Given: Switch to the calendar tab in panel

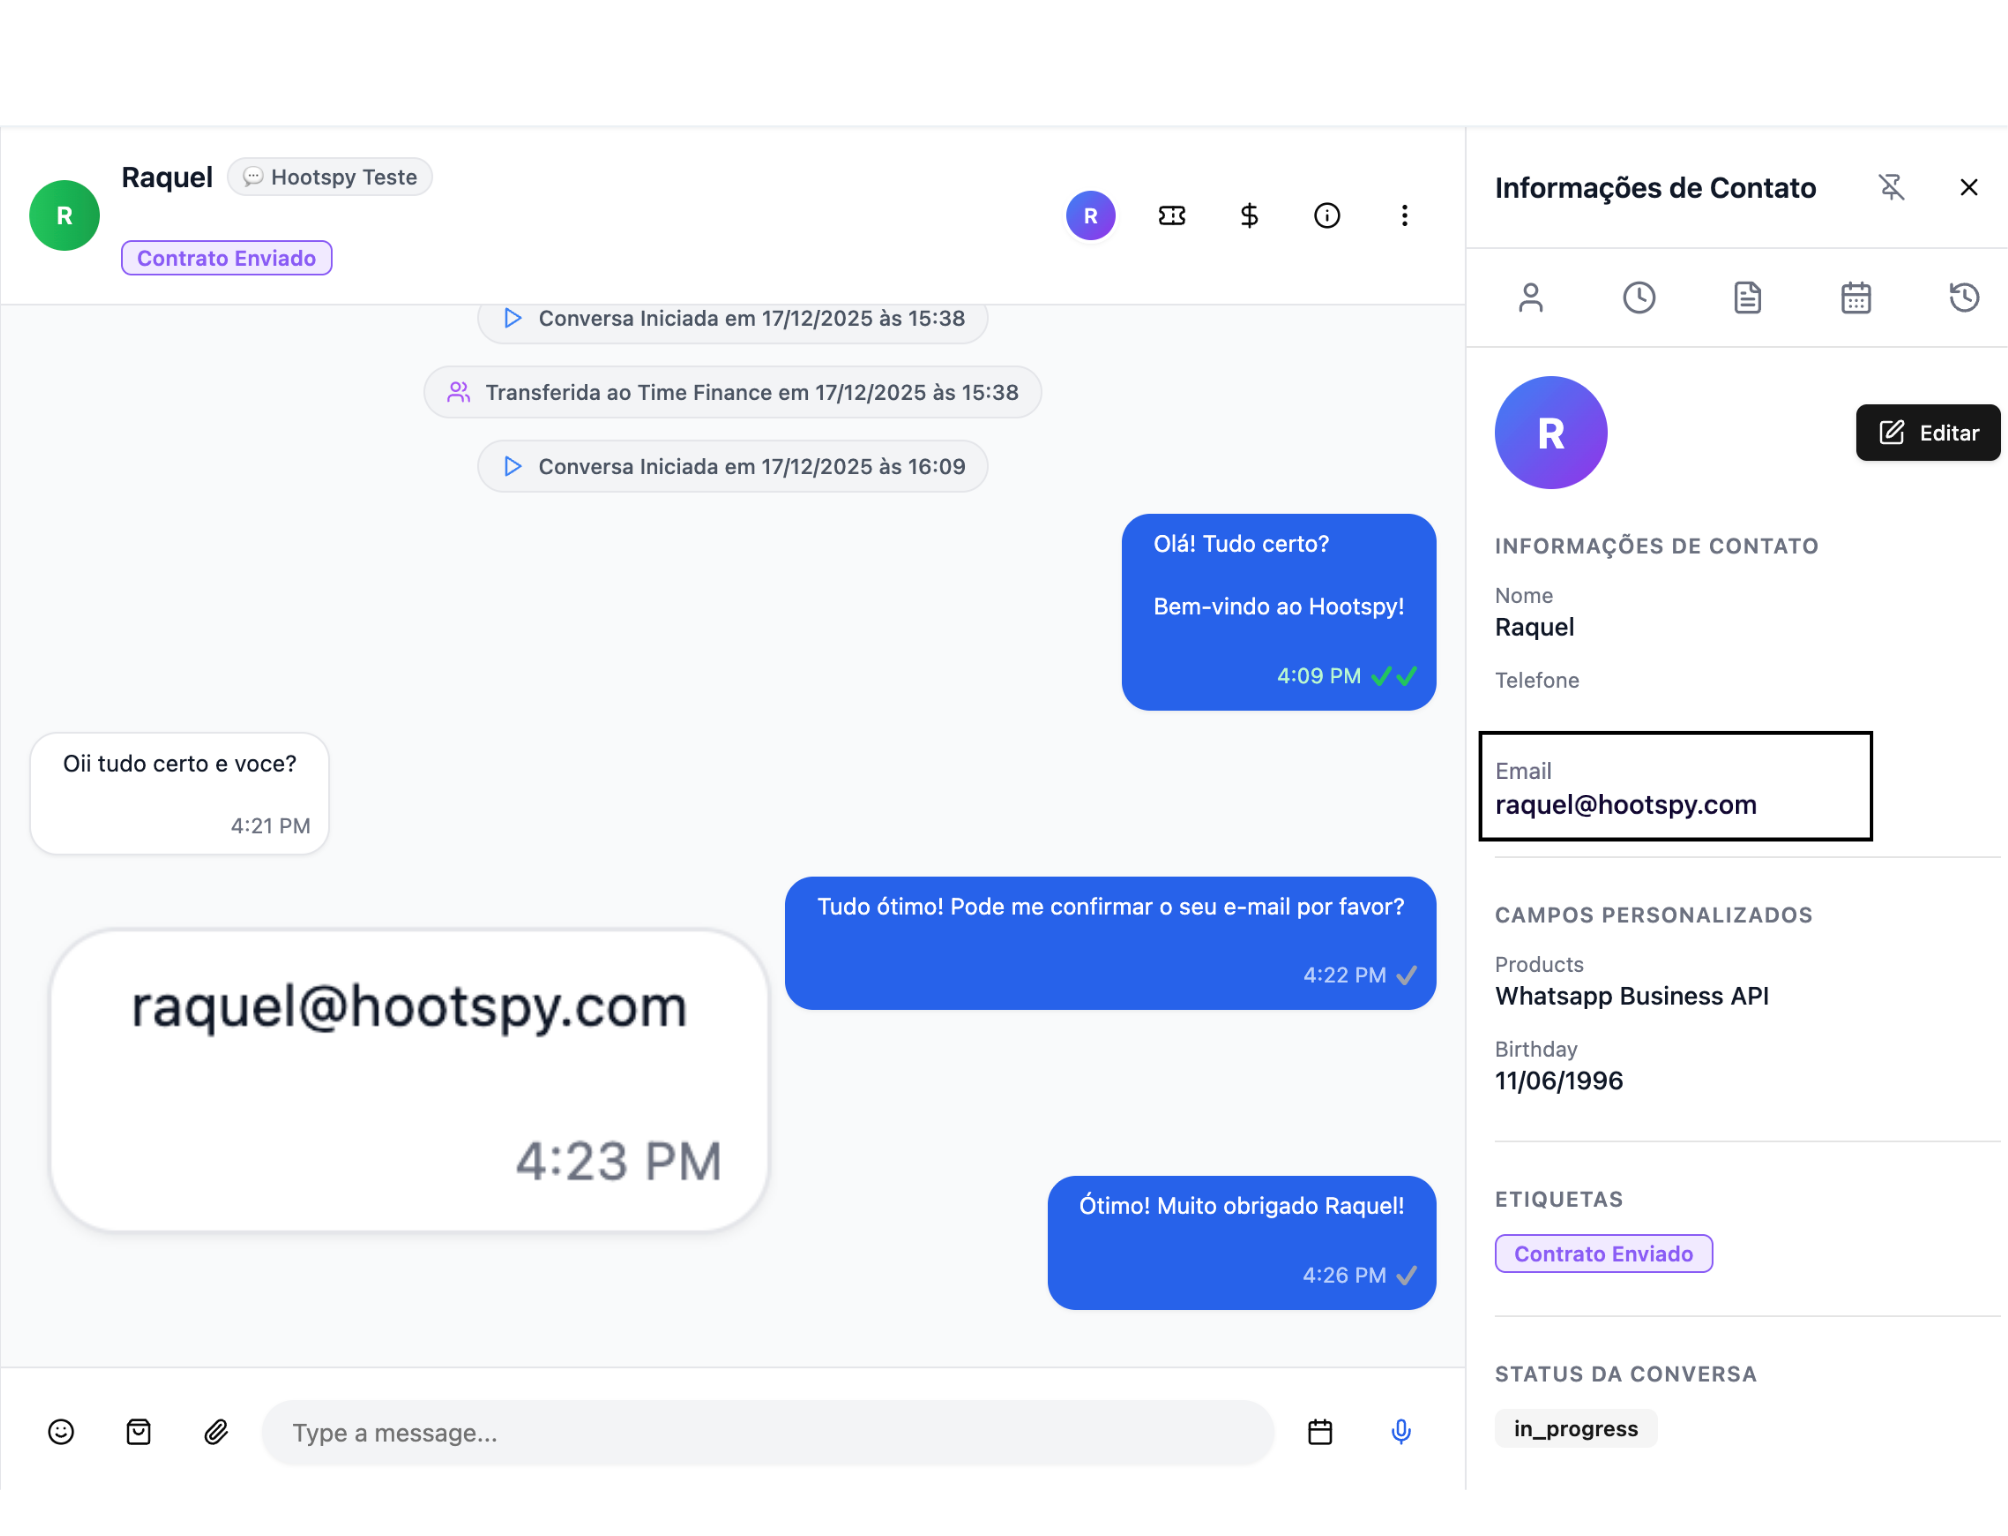Looking at the screenshot, I should 1856,298.
